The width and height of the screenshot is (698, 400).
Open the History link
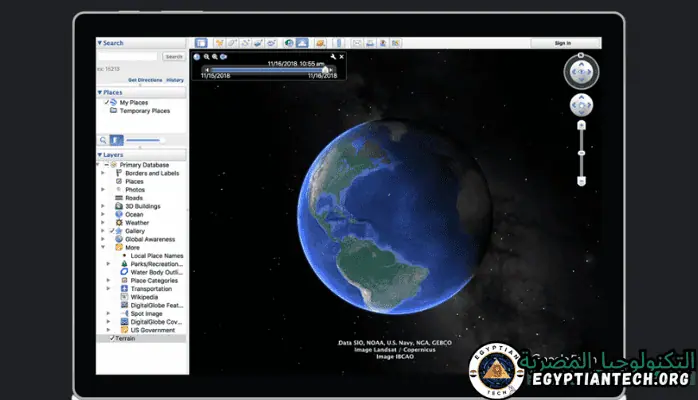(175, 79)
